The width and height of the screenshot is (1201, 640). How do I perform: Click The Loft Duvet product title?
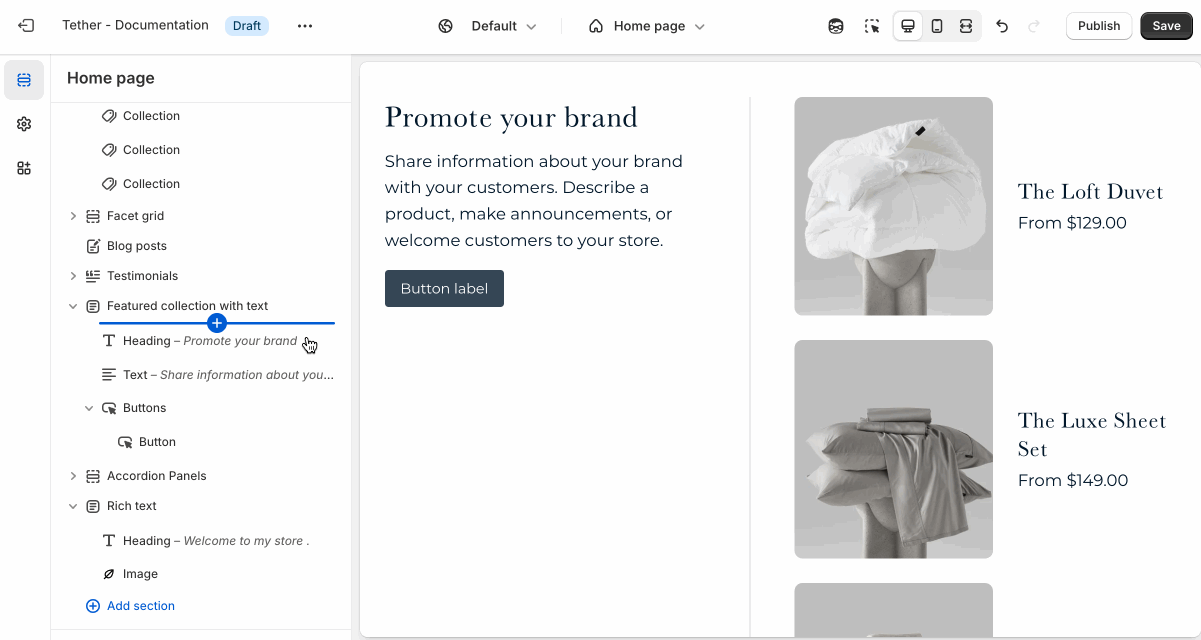[1090, 192]
